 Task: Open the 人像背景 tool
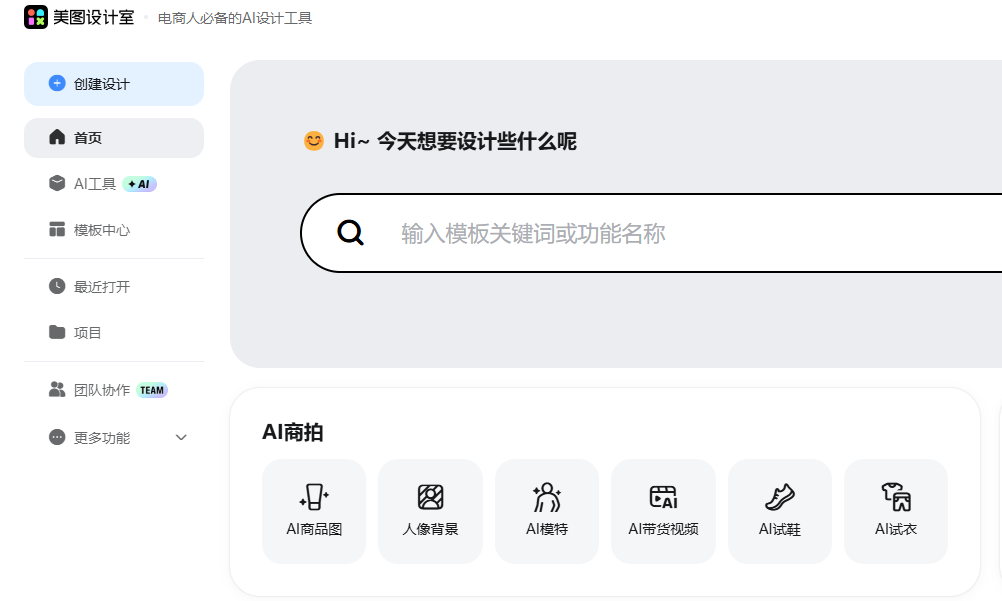[x=430, y=511]
